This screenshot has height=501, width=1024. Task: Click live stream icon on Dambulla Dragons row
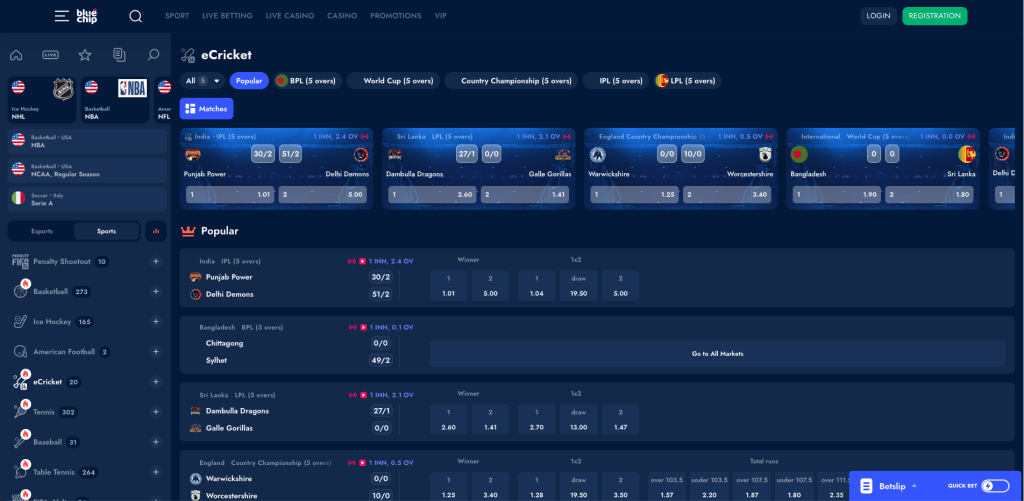point(362,395)
